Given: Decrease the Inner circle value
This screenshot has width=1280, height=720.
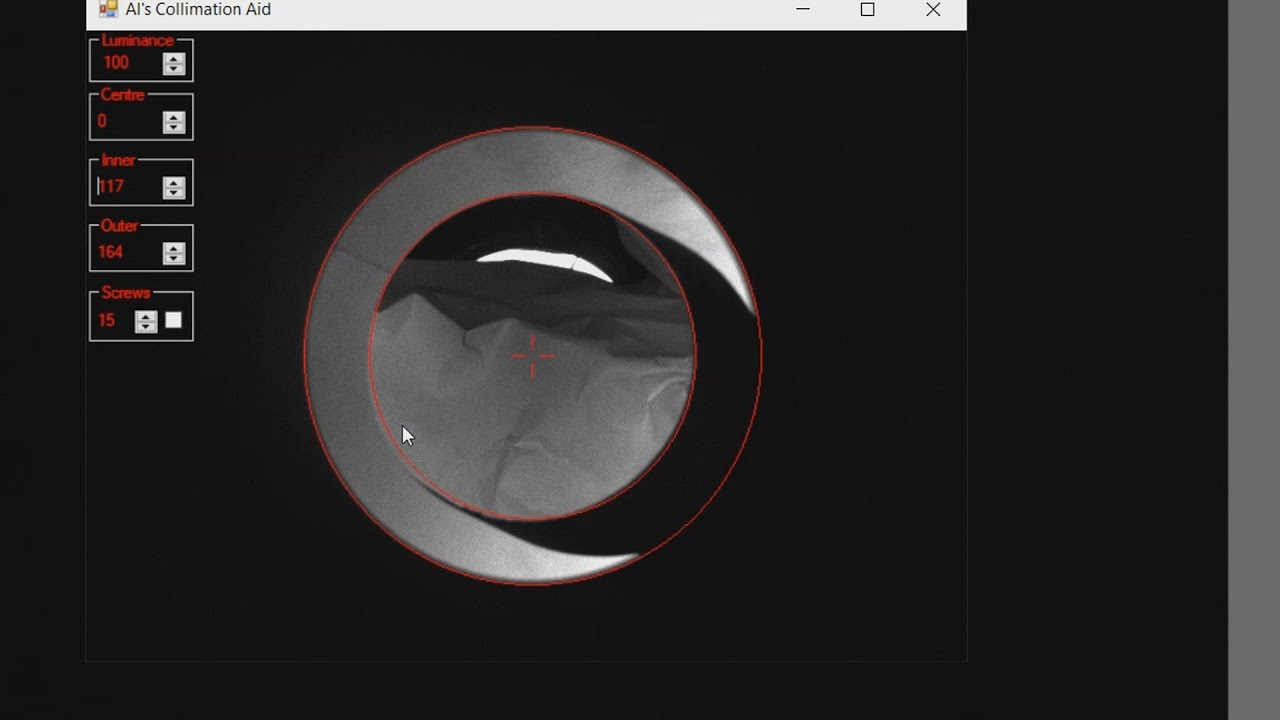Looking at the screenshot, I should (x=174, y=193).
